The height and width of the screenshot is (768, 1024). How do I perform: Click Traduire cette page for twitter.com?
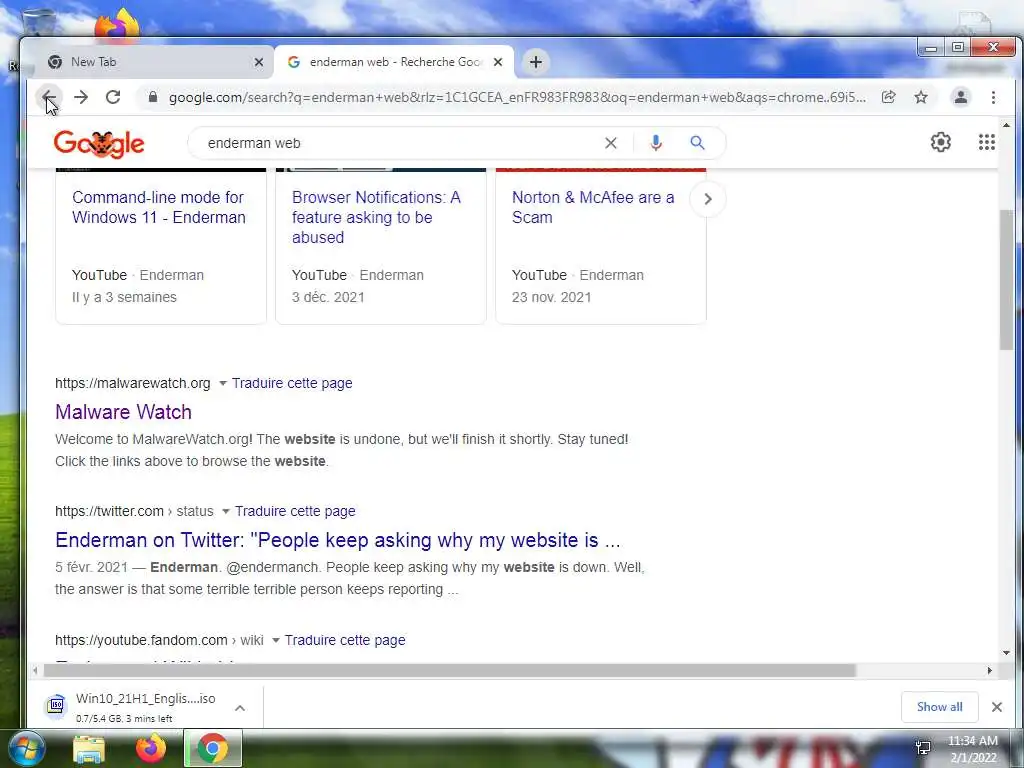click(295, 511)
